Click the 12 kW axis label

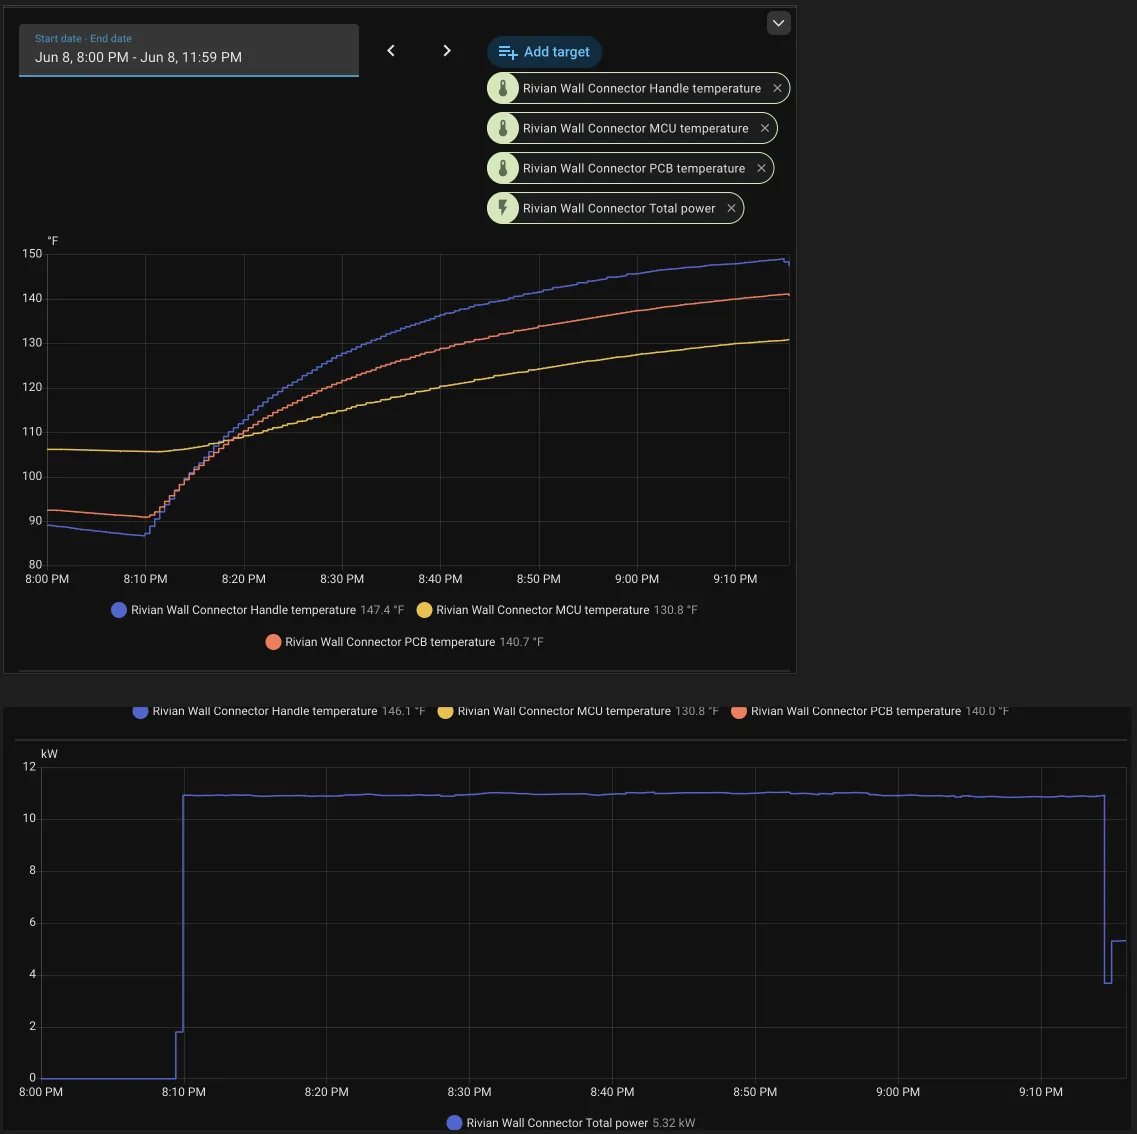tap(29, 766)
